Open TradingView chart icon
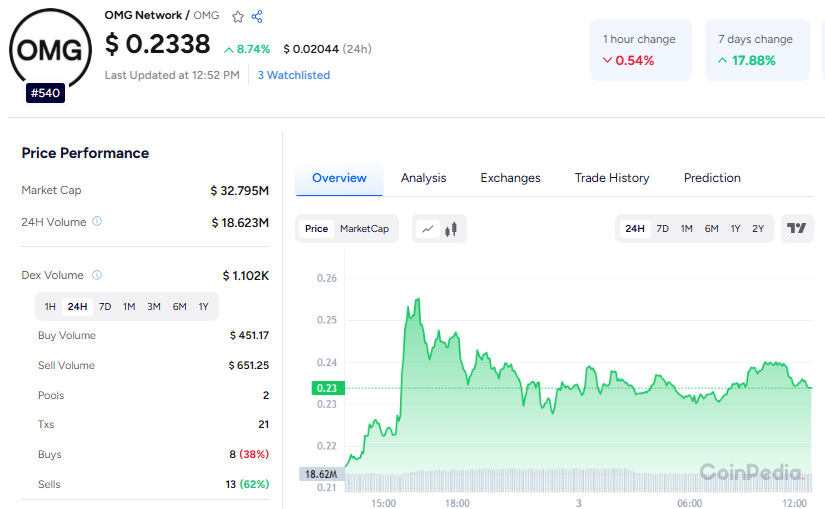 pos(797,228)
